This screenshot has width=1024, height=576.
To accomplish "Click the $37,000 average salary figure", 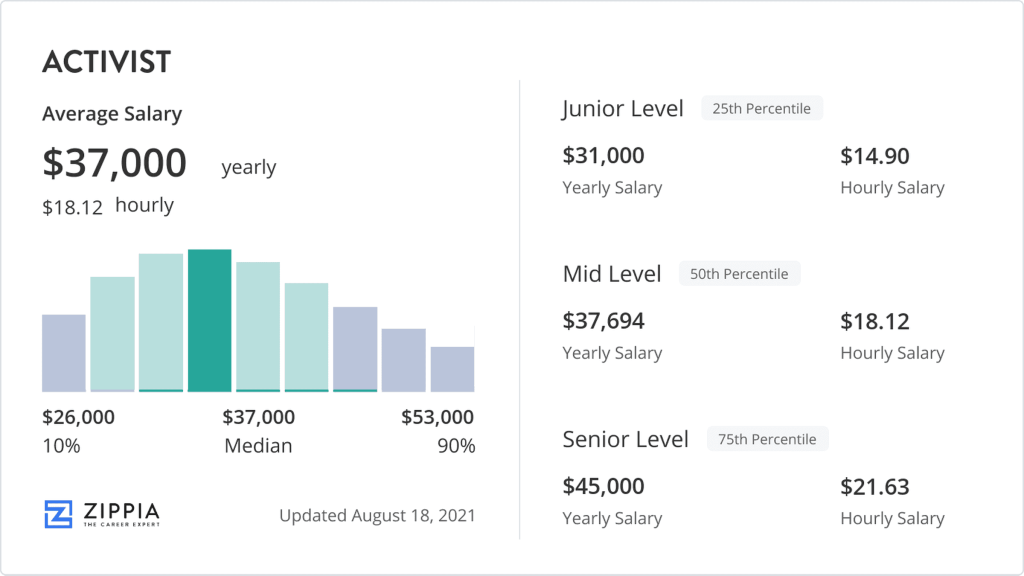I will click(x=114, y=163).
